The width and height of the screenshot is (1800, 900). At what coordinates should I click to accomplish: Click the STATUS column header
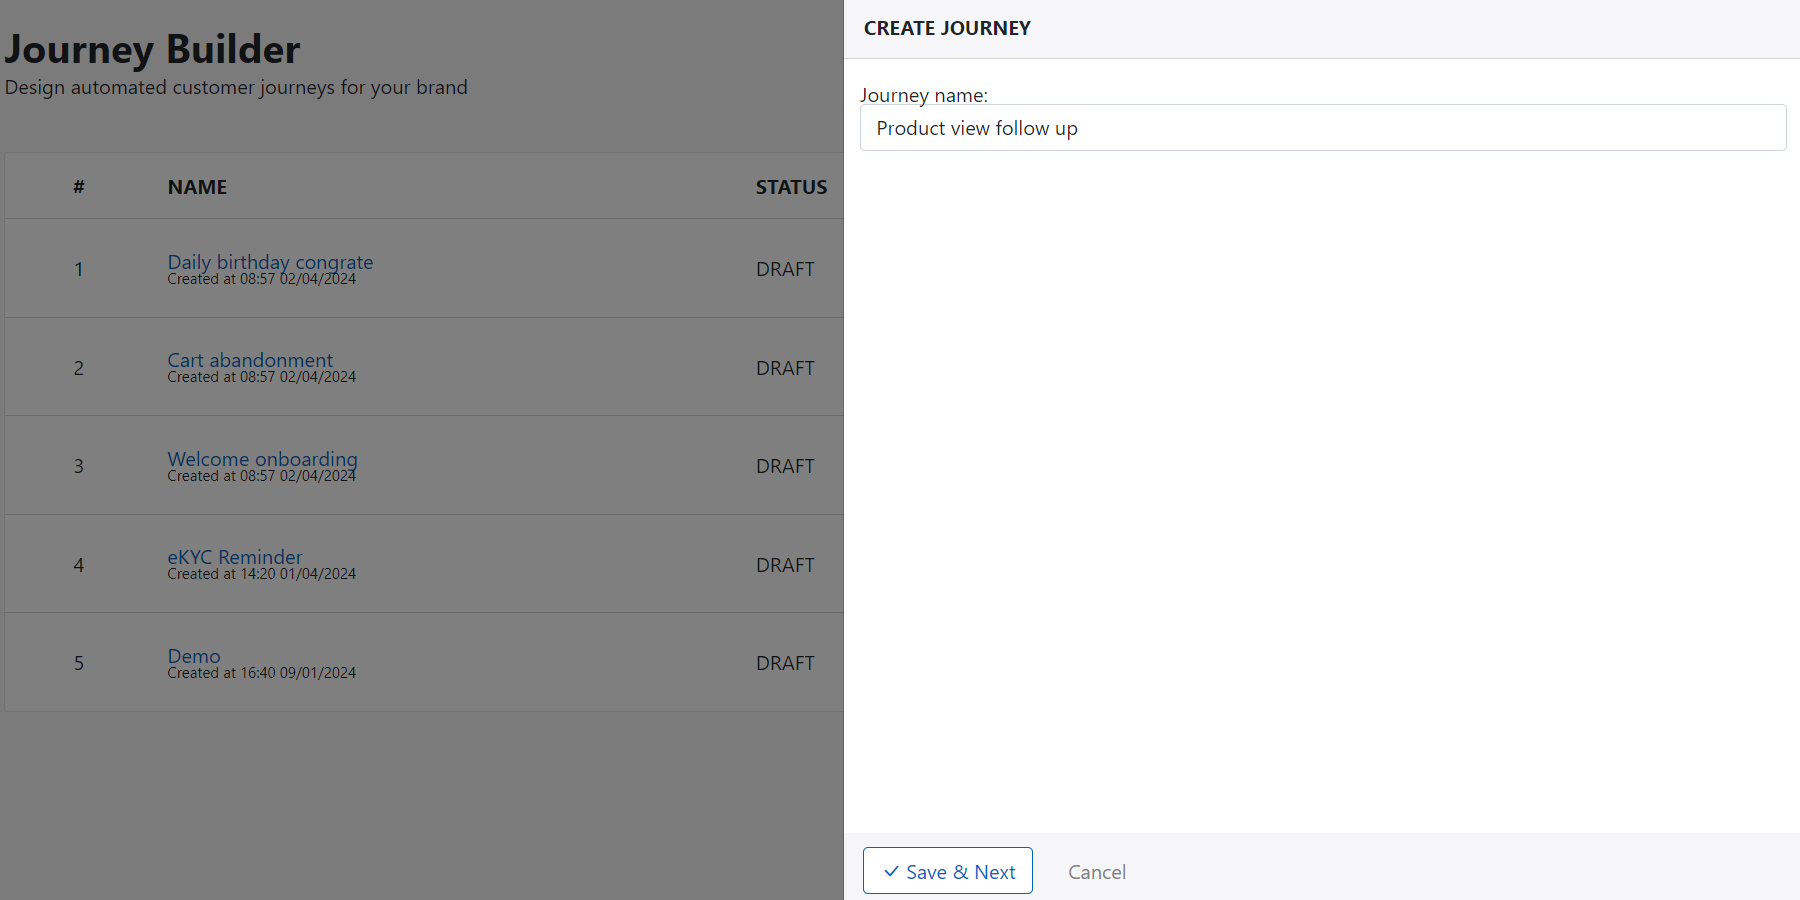(x=791, y=187)
